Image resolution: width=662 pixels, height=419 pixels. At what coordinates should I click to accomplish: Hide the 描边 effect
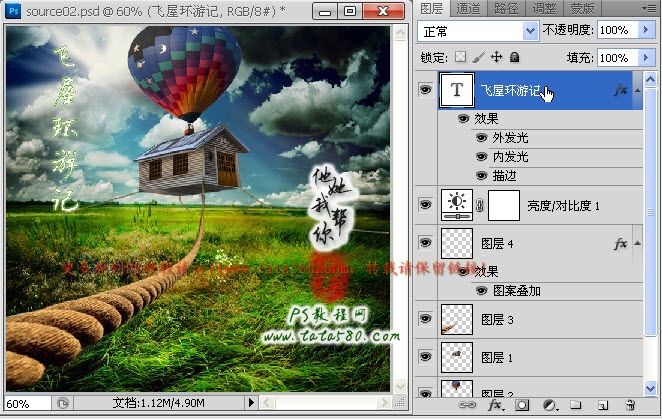tap(481, 176)
